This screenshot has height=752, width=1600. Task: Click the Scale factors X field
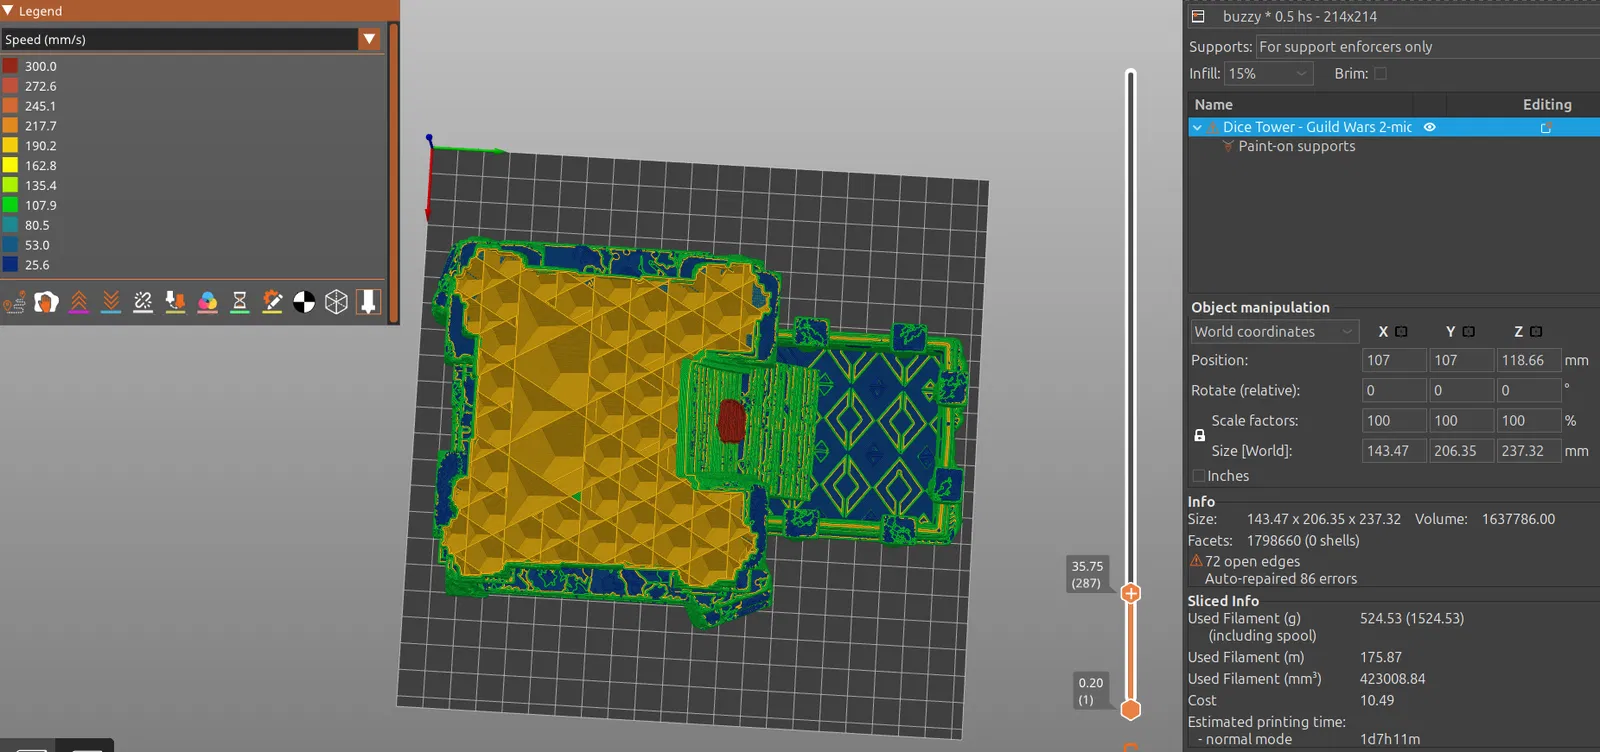pos(1394,421)
